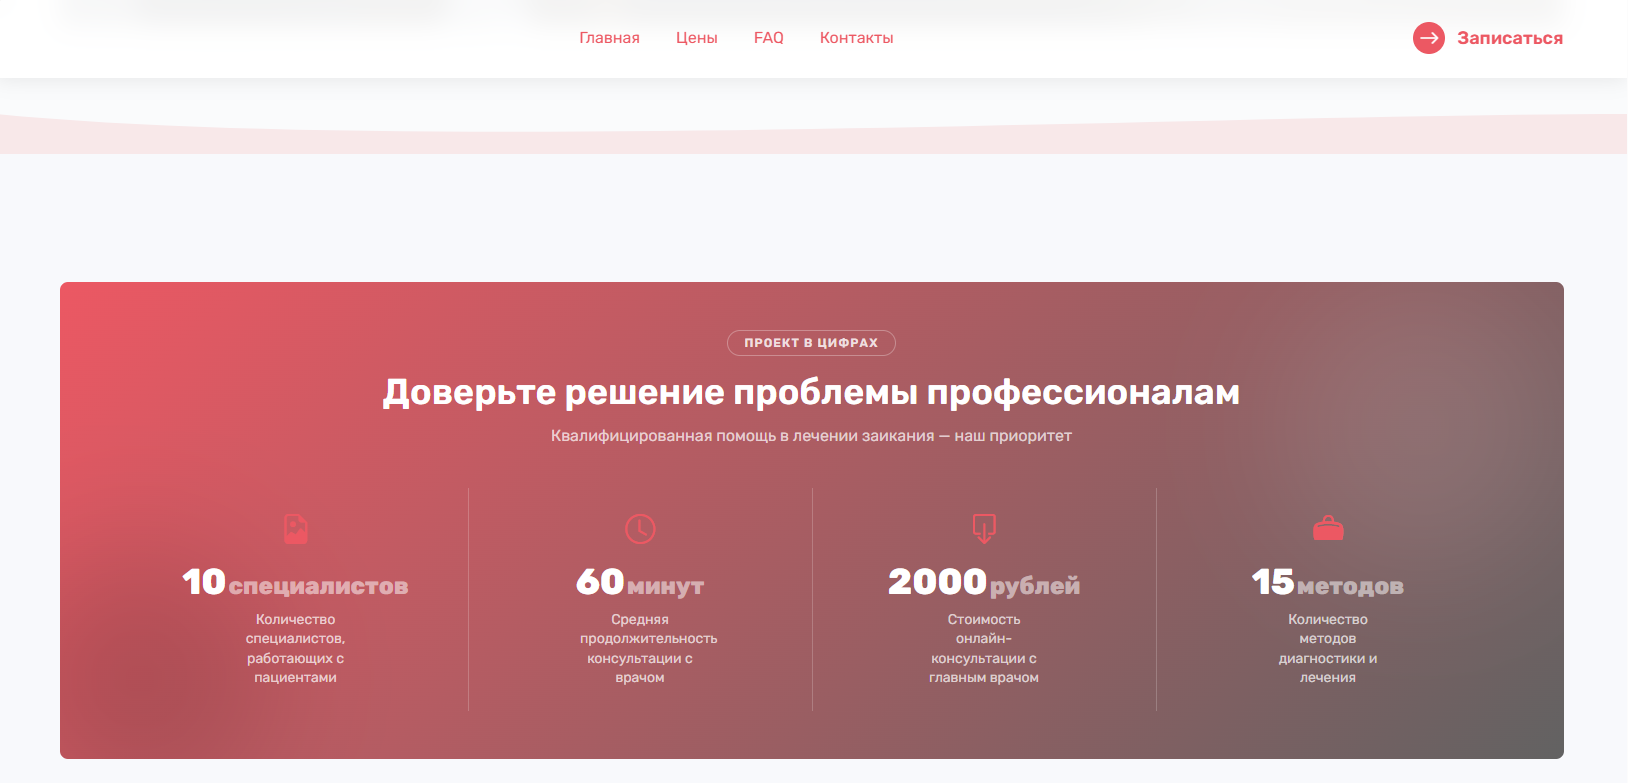Click the heading Доверьте решение проблемы профессионалам
Viewport: 1628px width, 783px height.
point(811,392)
